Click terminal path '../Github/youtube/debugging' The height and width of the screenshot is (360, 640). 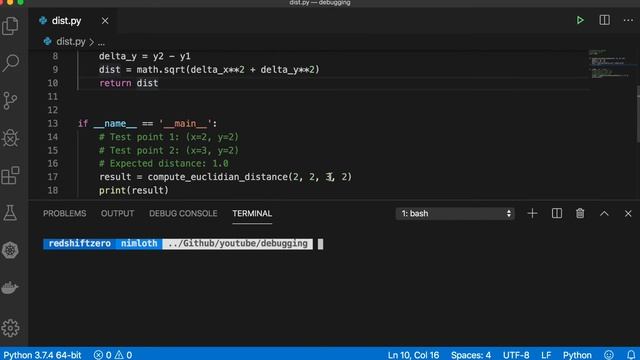point(238,244)
